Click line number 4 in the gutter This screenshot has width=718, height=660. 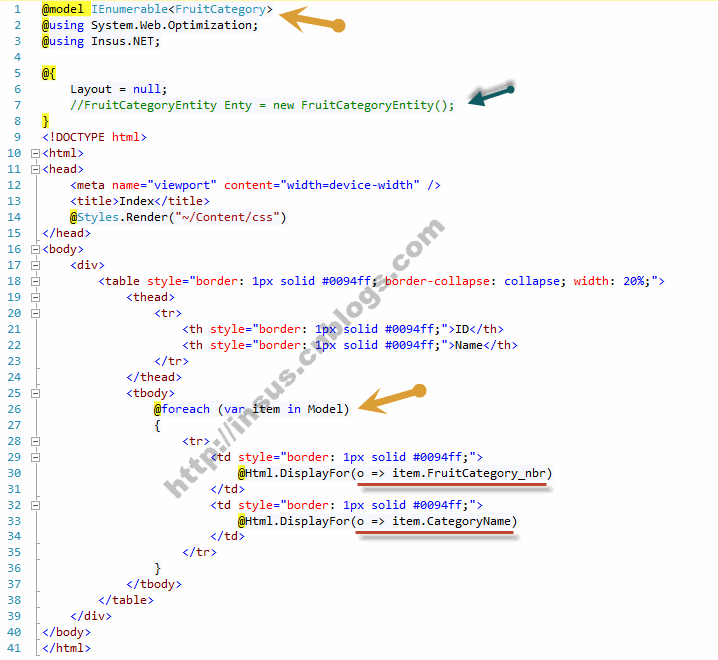tap(17, 57)
